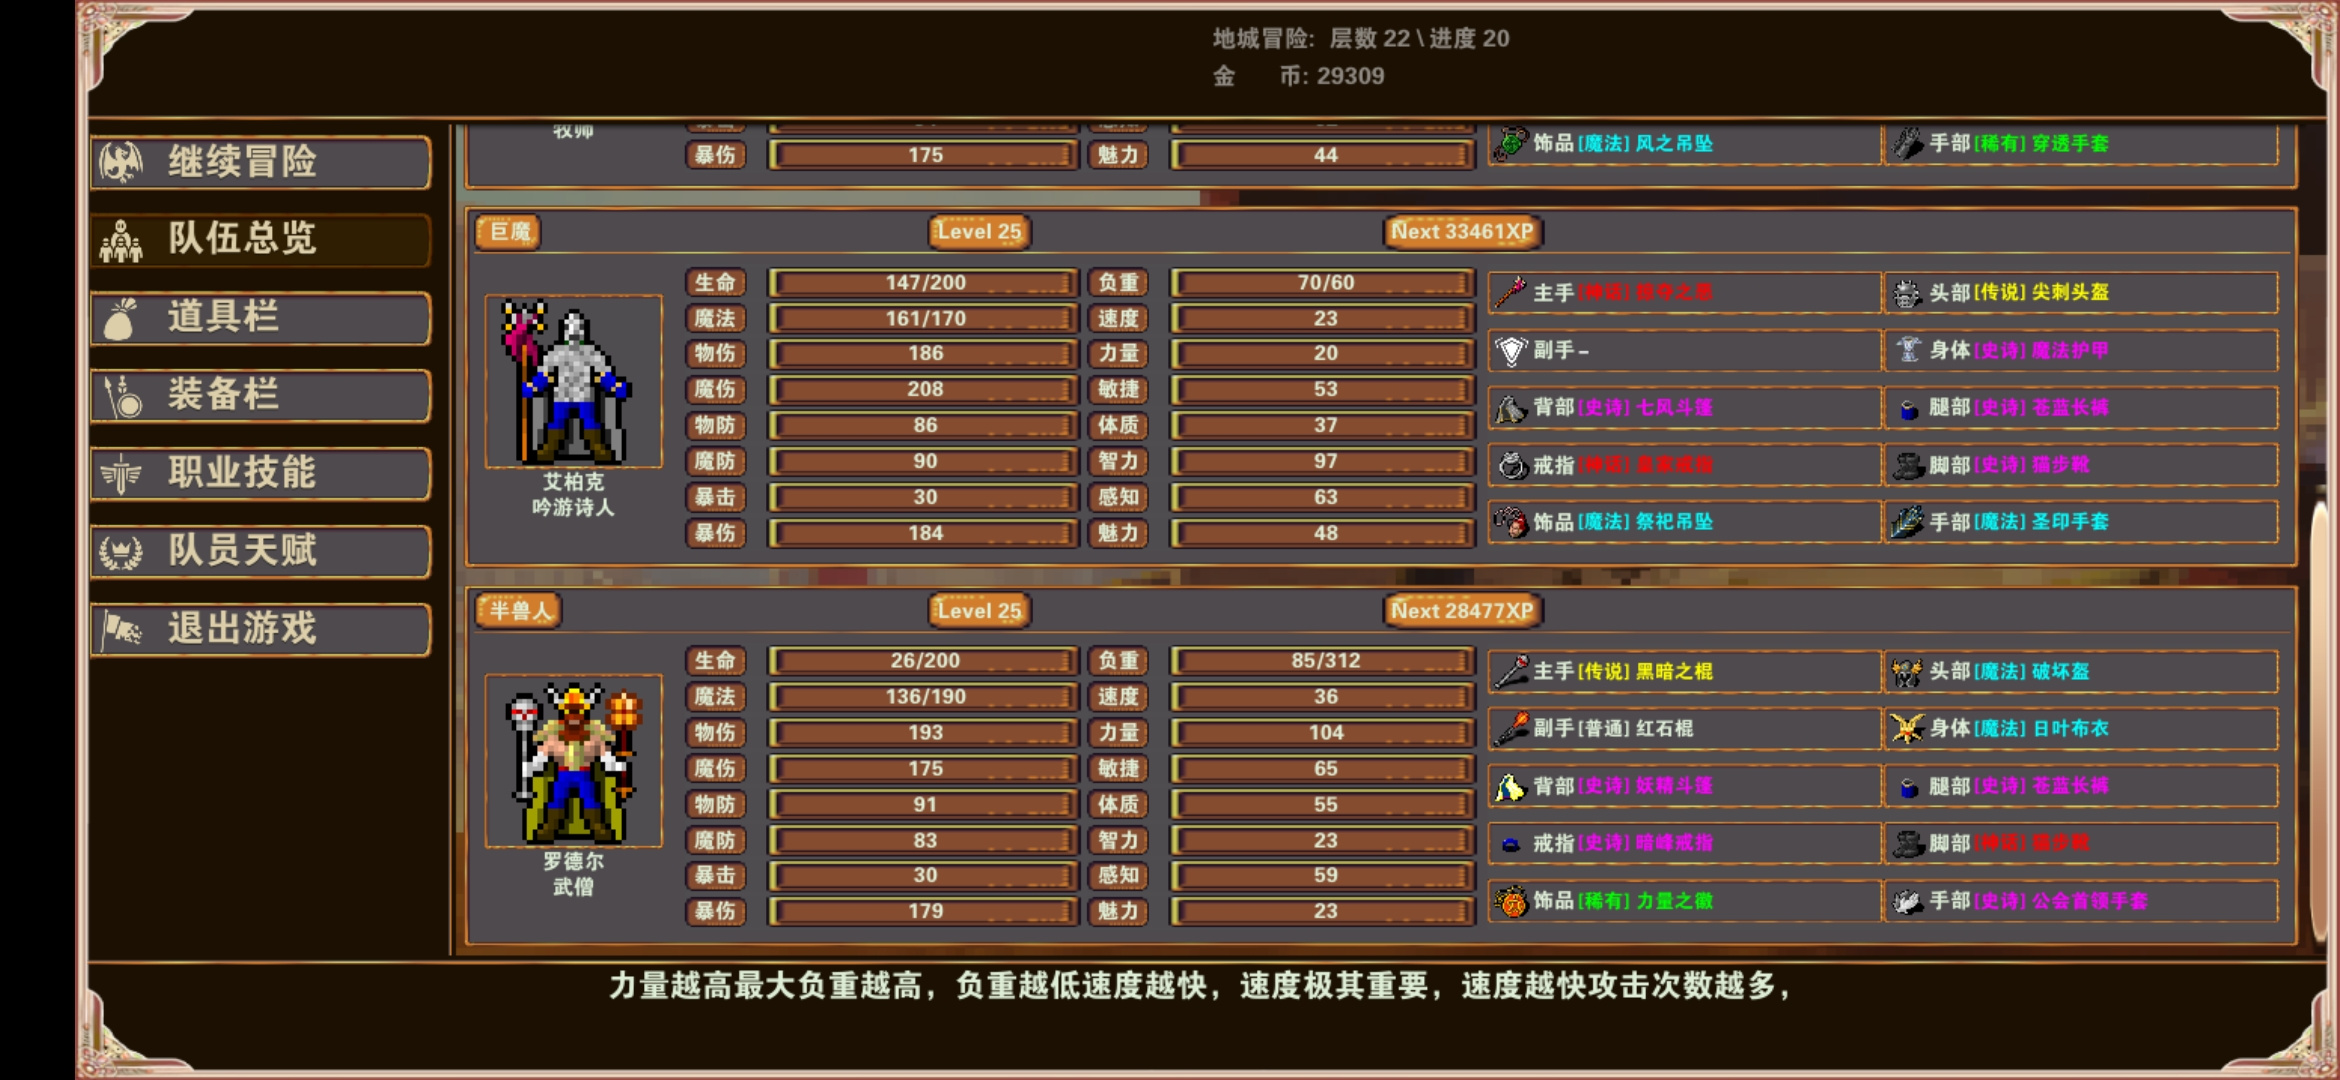Click the 继续冒险 button
The height and width of the screenshot is (1080, 2340).
click(x=260, y=162)
